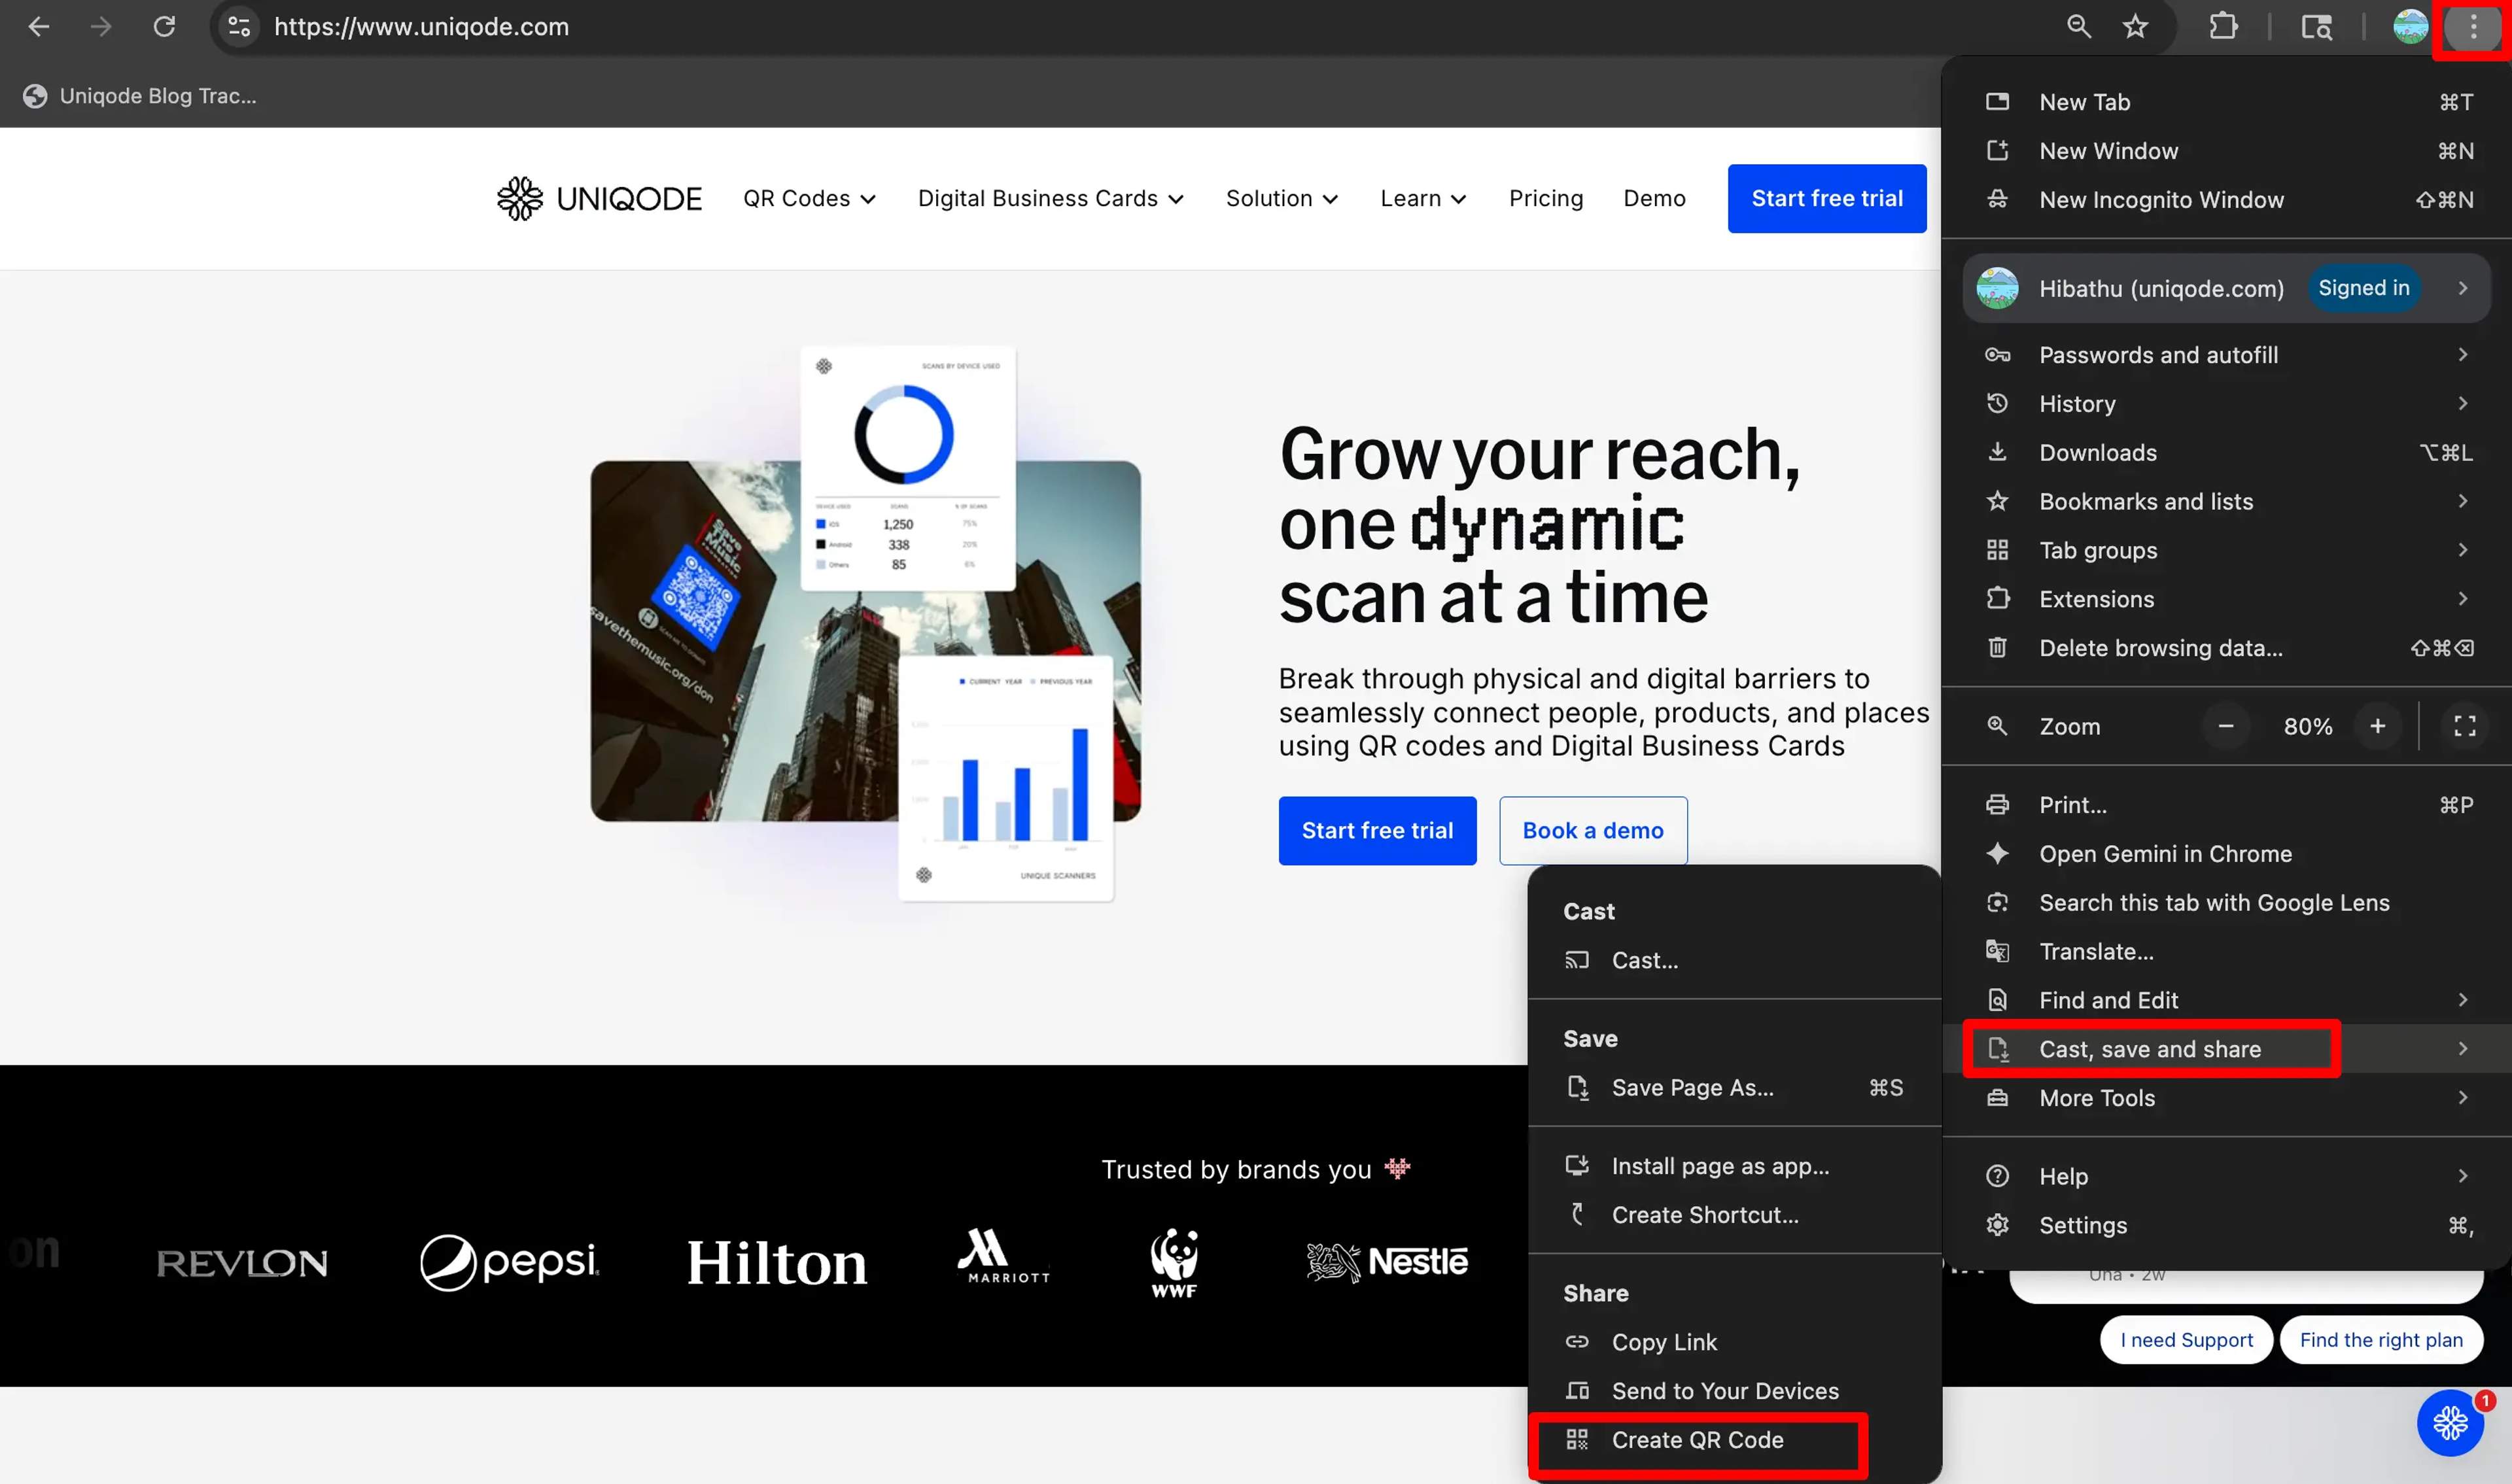Screen dimensions: 2512x1484
Task: Click the browser back arrow
Action: [x=39, y=27]
